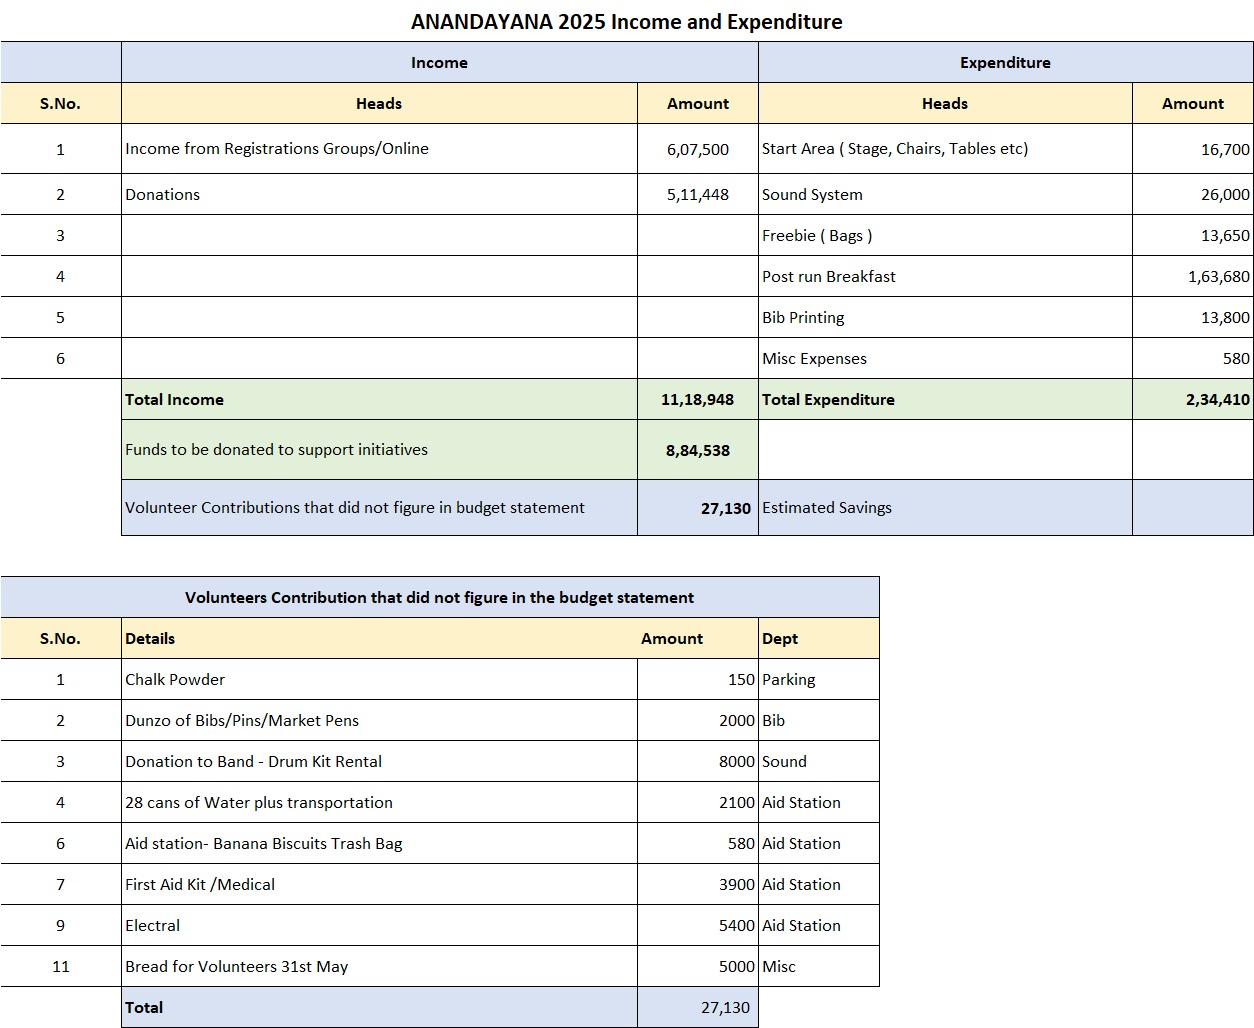
Task: Select the amount cell 6,07,500
Action: coord(698,149)
